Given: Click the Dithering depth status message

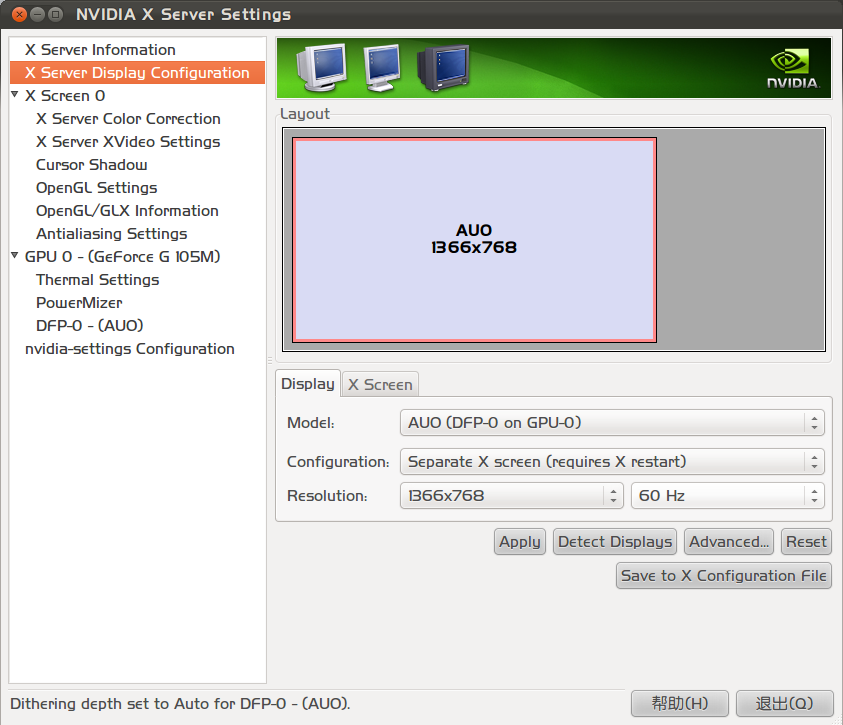Looking at the screenshot, I should tap(180, 704).
